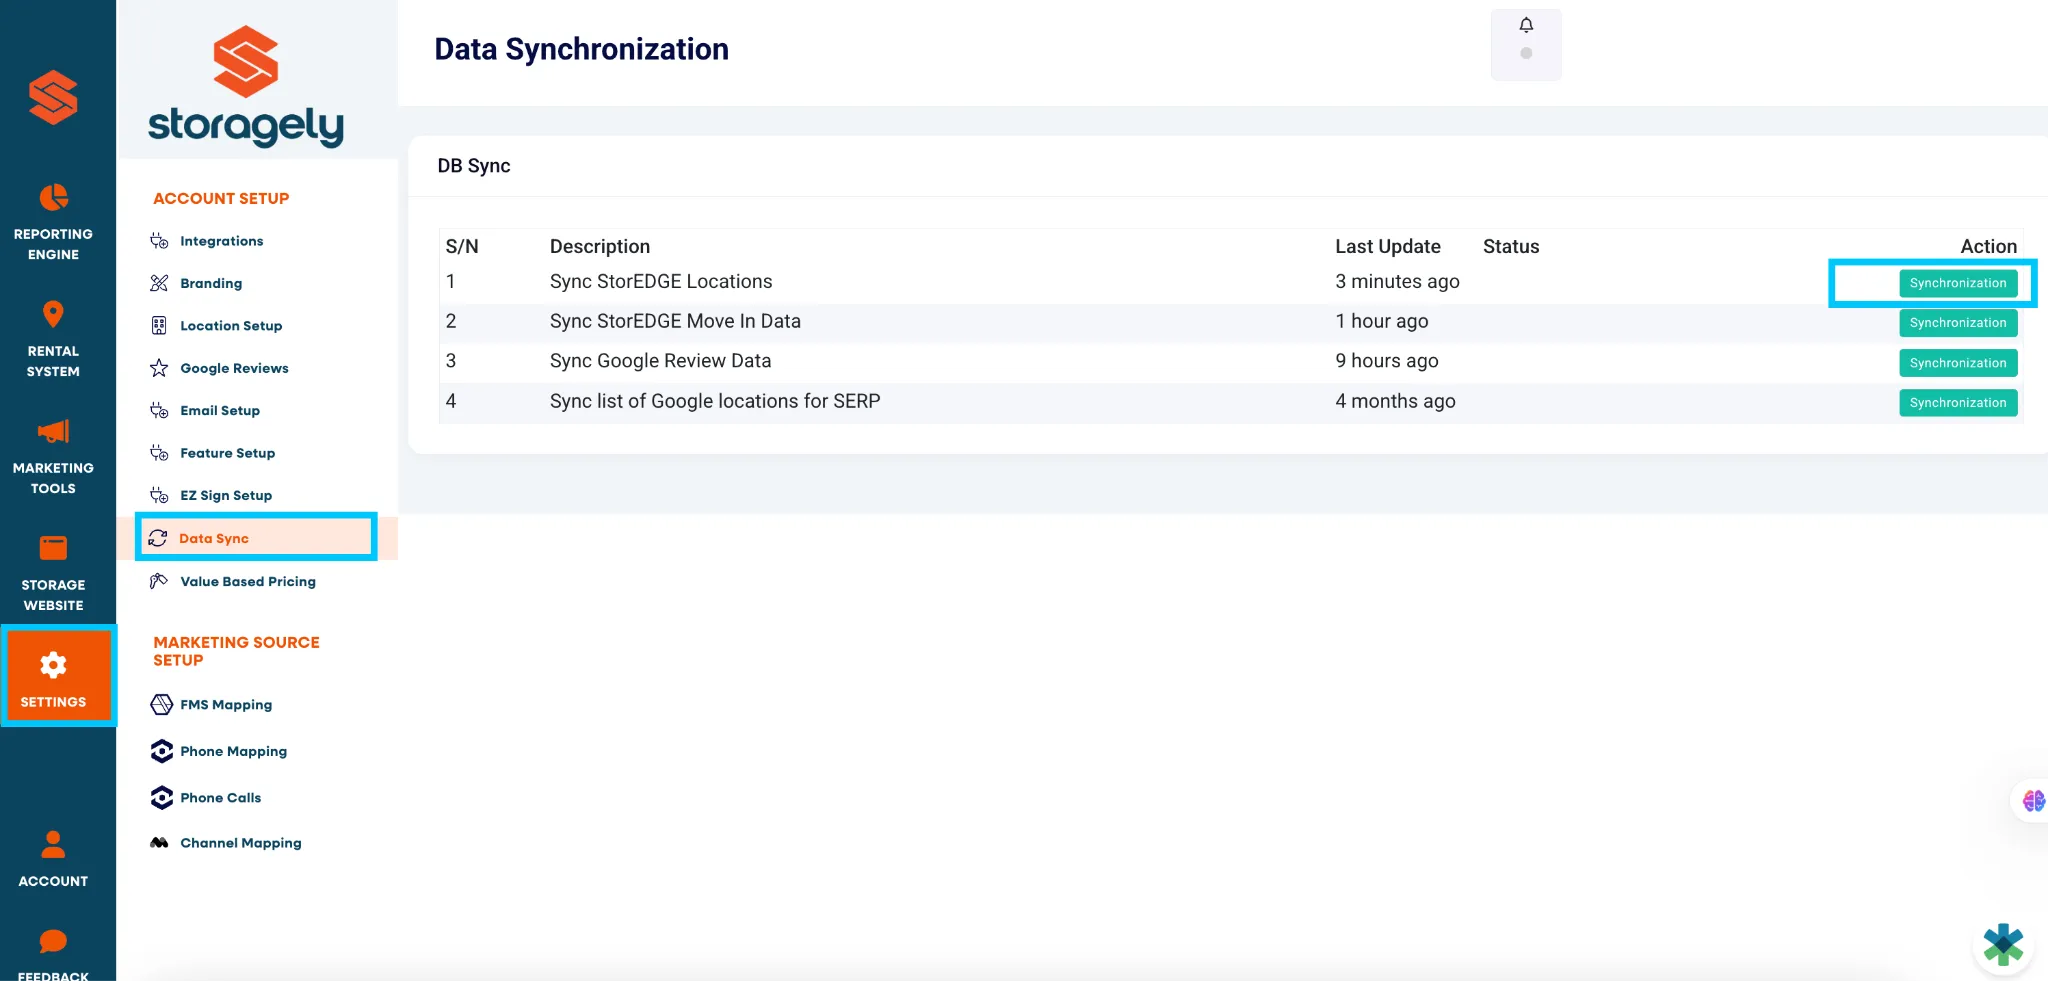Click the Google Reviews star icon
This screenshot has width=2048, height=981.
(x=159, y=368)
